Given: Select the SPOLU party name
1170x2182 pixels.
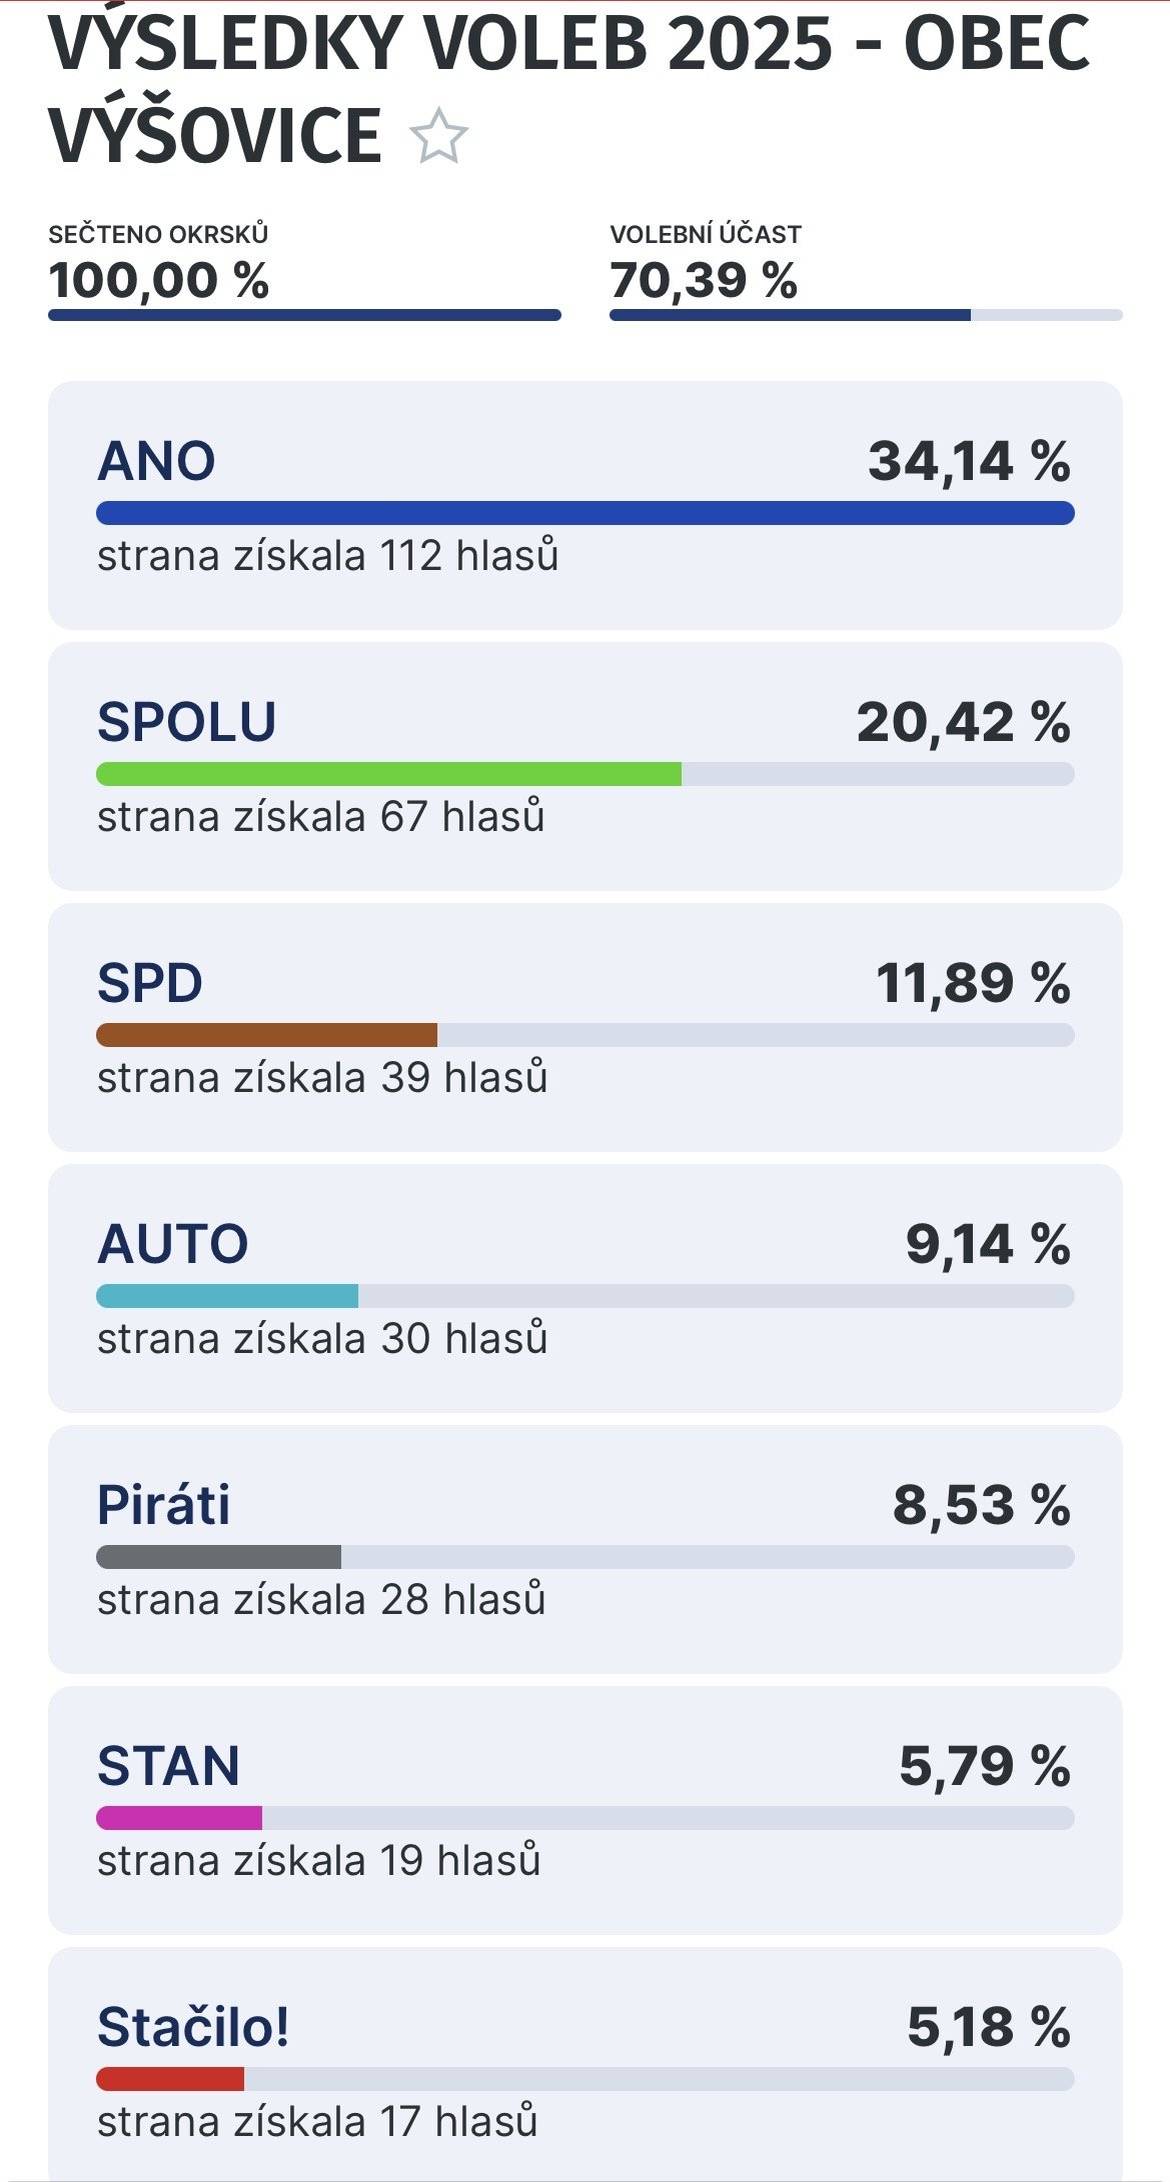Looking at the screenshot, I should click(187, 722).
